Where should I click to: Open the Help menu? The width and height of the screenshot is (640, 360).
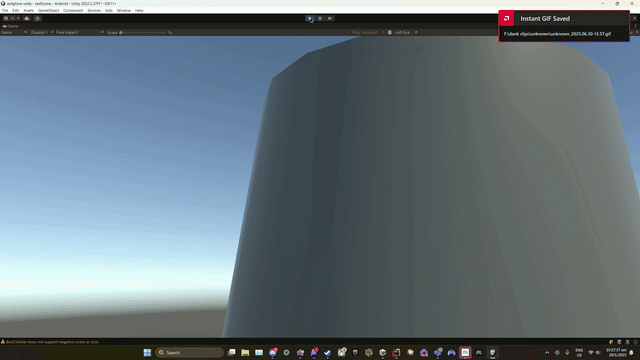[x=139, y=10]
